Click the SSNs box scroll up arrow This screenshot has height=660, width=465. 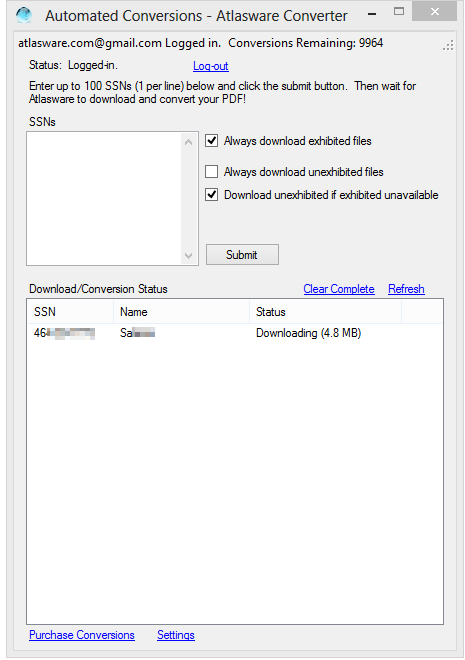(189, 142)
